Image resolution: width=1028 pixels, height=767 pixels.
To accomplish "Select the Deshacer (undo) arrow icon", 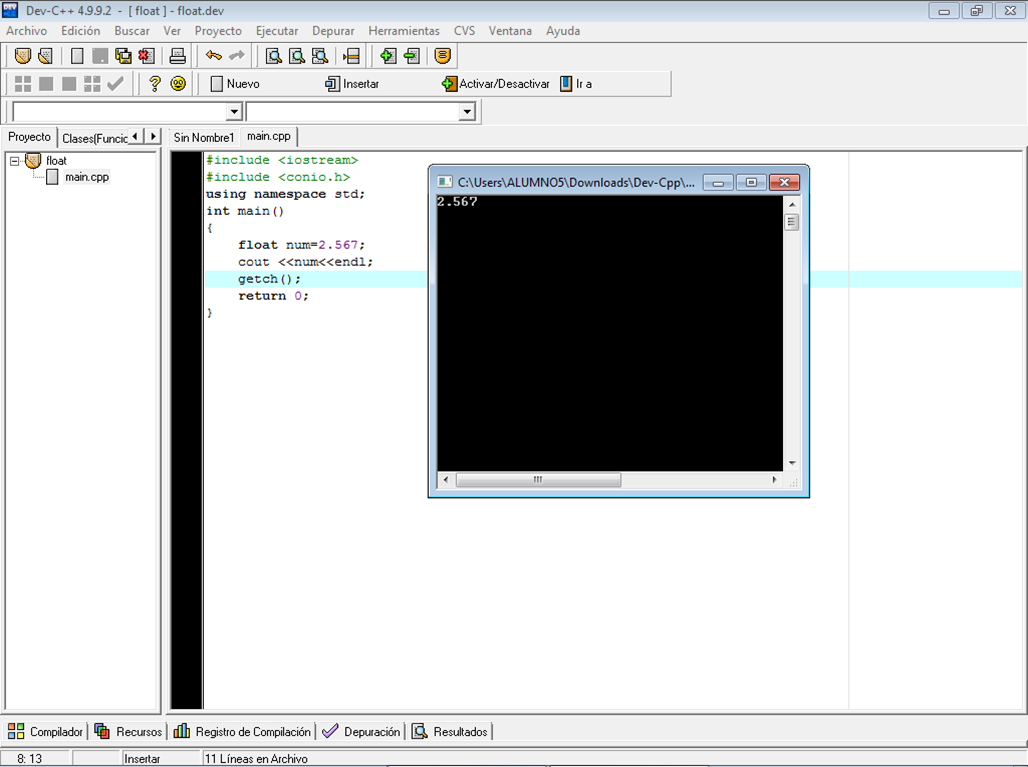I will coord(213,56).
